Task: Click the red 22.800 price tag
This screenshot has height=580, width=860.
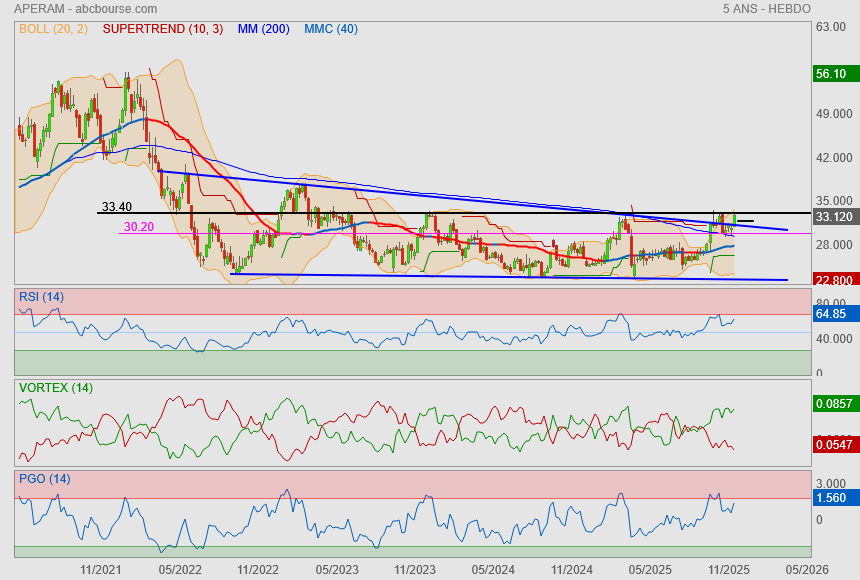Action: point(833,281)
